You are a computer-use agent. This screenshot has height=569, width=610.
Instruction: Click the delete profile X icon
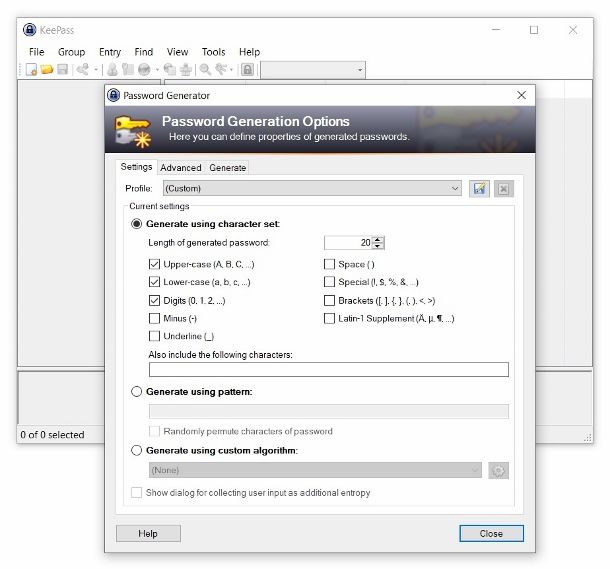[504, 189]
